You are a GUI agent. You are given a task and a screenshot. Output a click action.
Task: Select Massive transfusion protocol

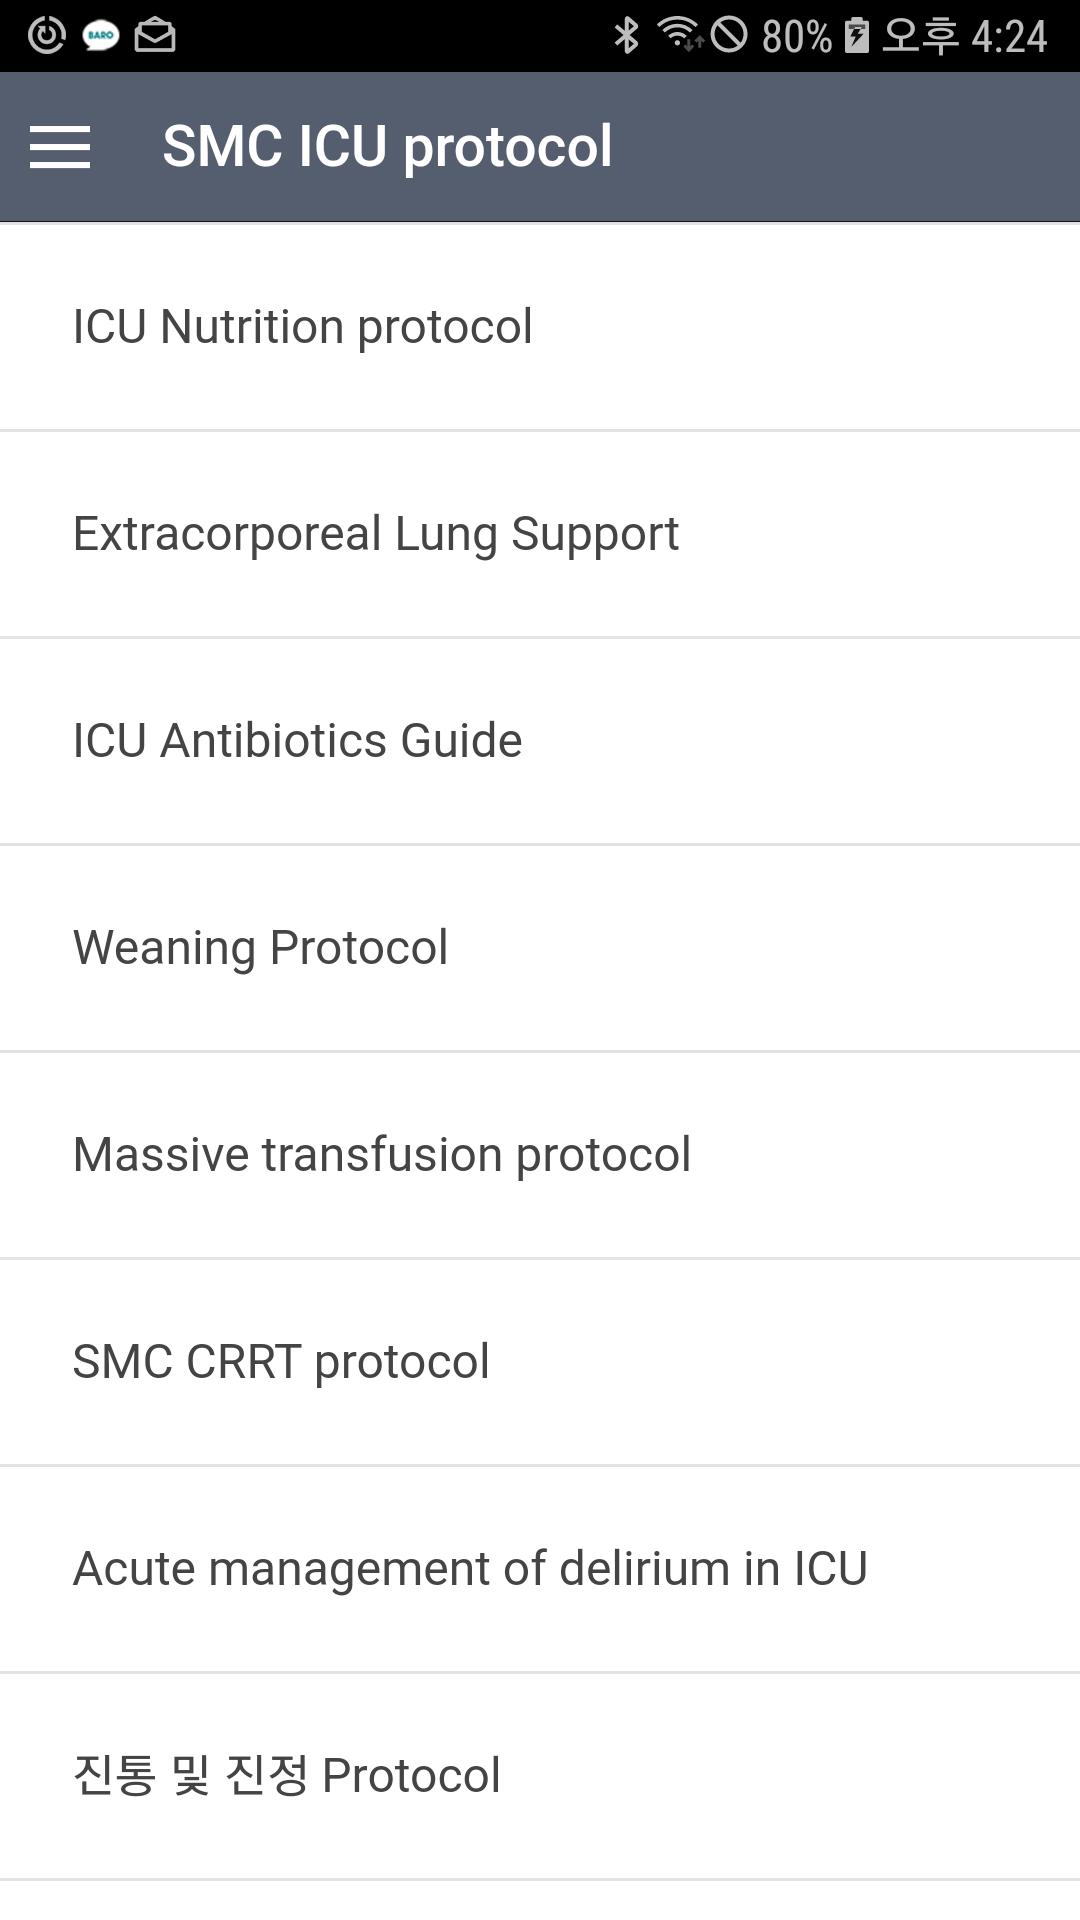coord(540,1156)
